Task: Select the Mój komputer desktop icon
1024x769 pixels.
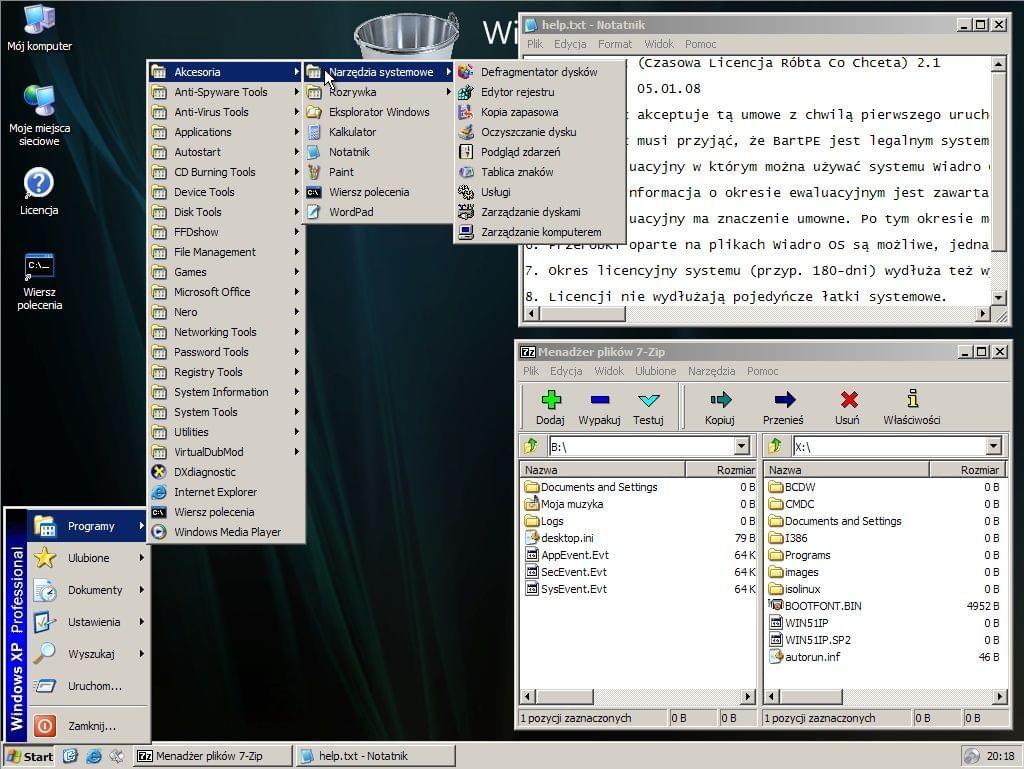Action: click(39, 27)
